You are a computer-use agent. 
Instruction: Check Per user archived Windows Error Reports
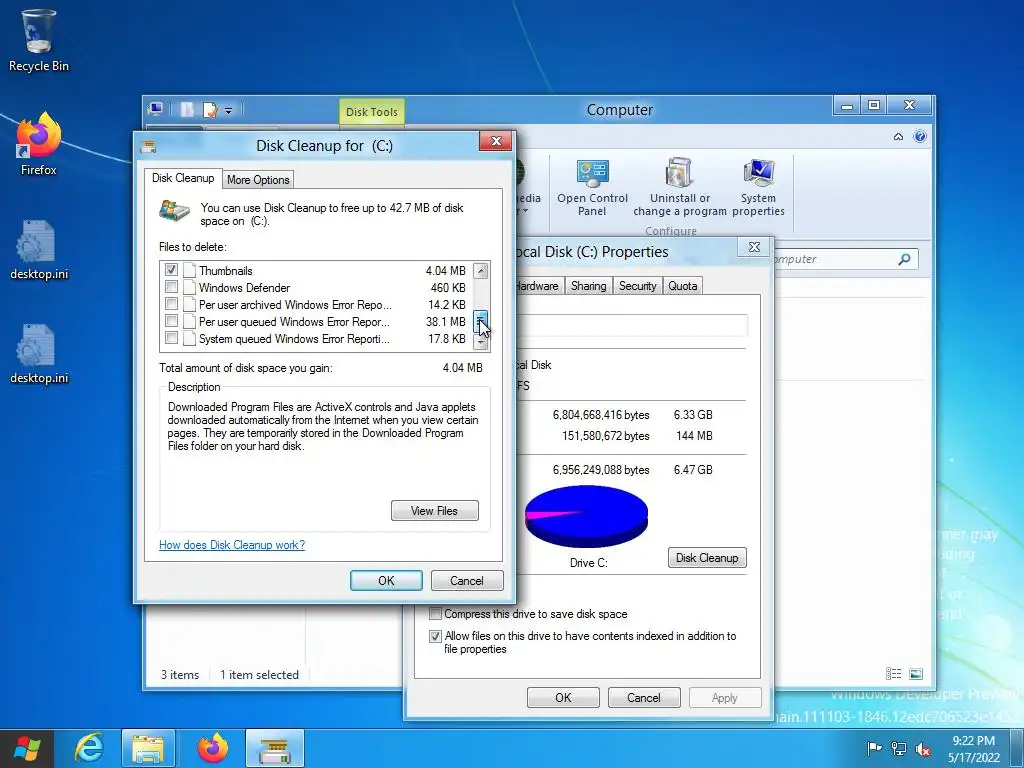point(171,304)
